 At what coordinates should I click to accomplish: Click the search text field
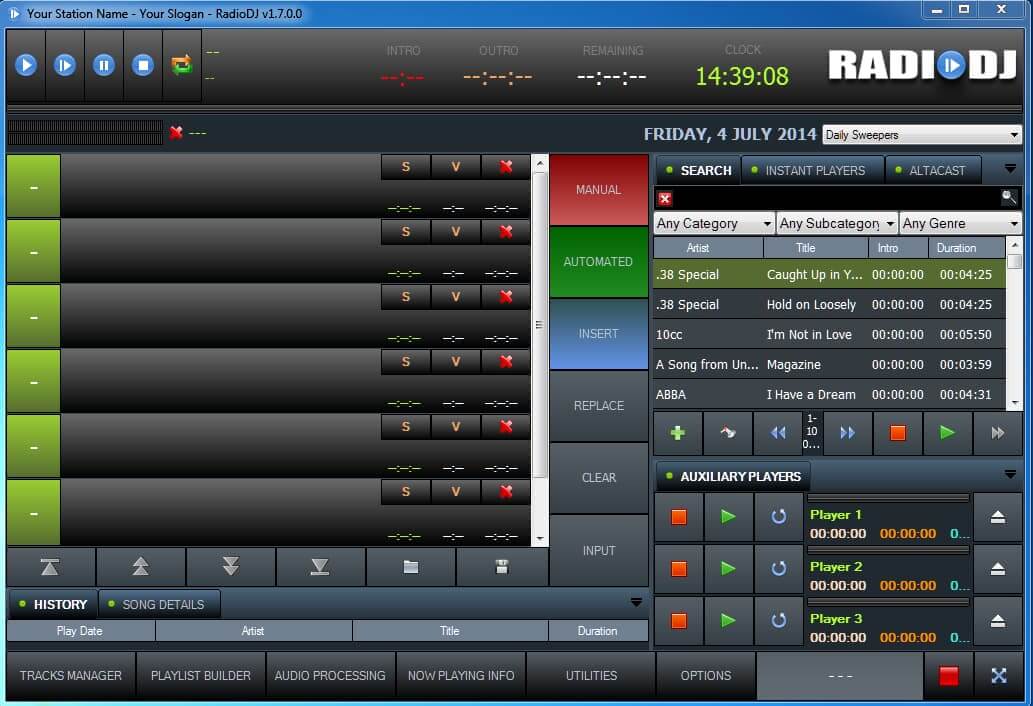click(835, 199)
